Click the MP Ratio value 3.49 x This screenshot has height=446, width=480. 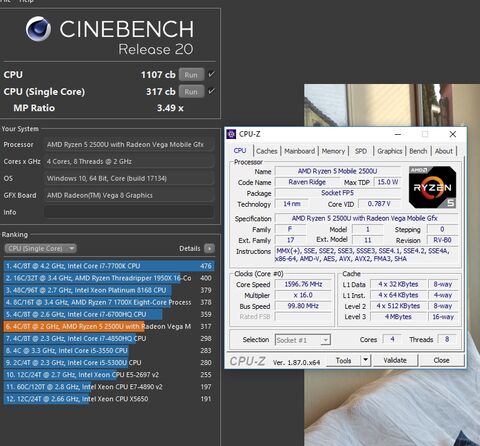[170, 108]
